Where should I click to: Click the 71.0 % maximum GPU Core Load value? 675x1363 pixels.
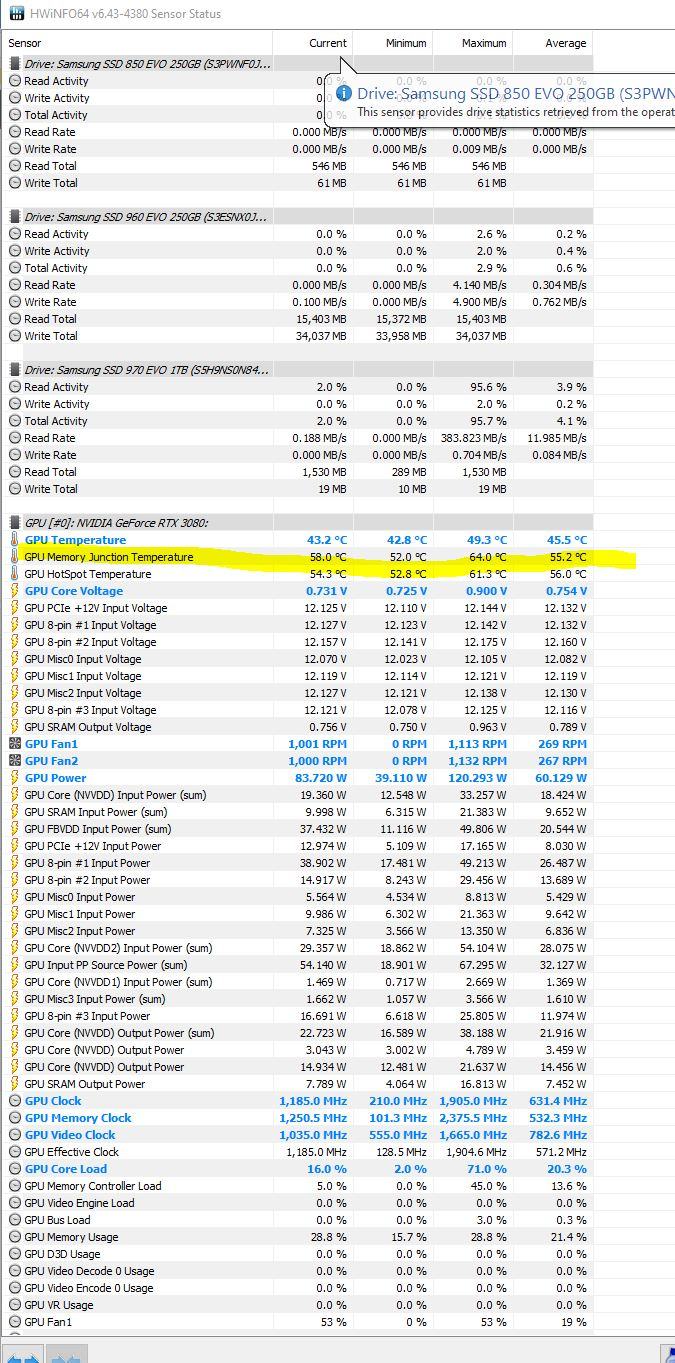(x=487, y=1169)
